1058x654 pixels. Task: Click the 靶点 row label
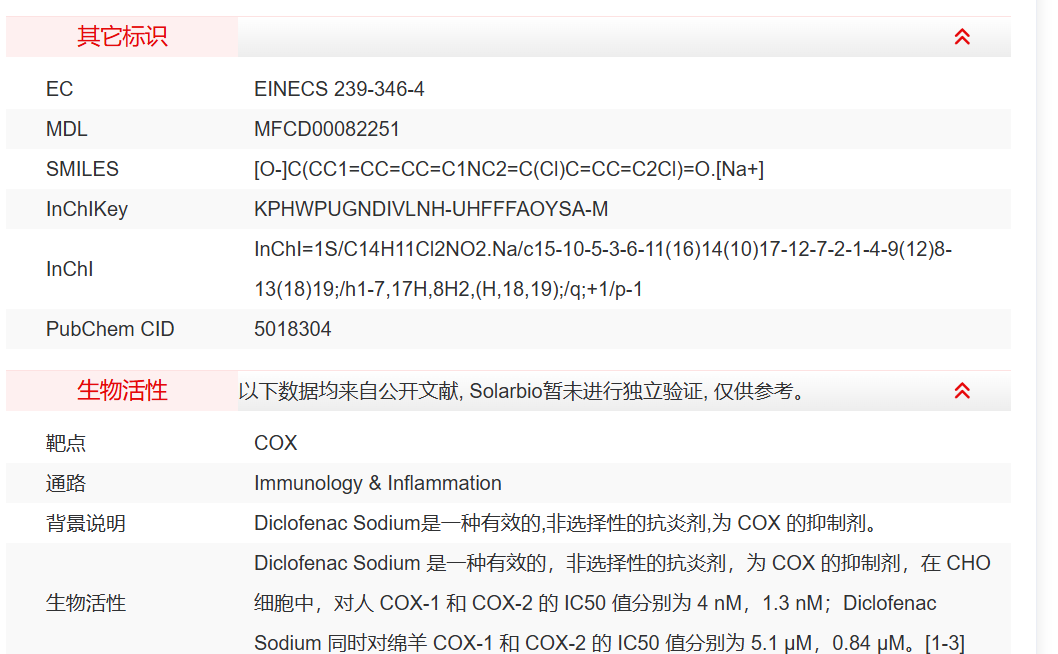tap(66, 443)
